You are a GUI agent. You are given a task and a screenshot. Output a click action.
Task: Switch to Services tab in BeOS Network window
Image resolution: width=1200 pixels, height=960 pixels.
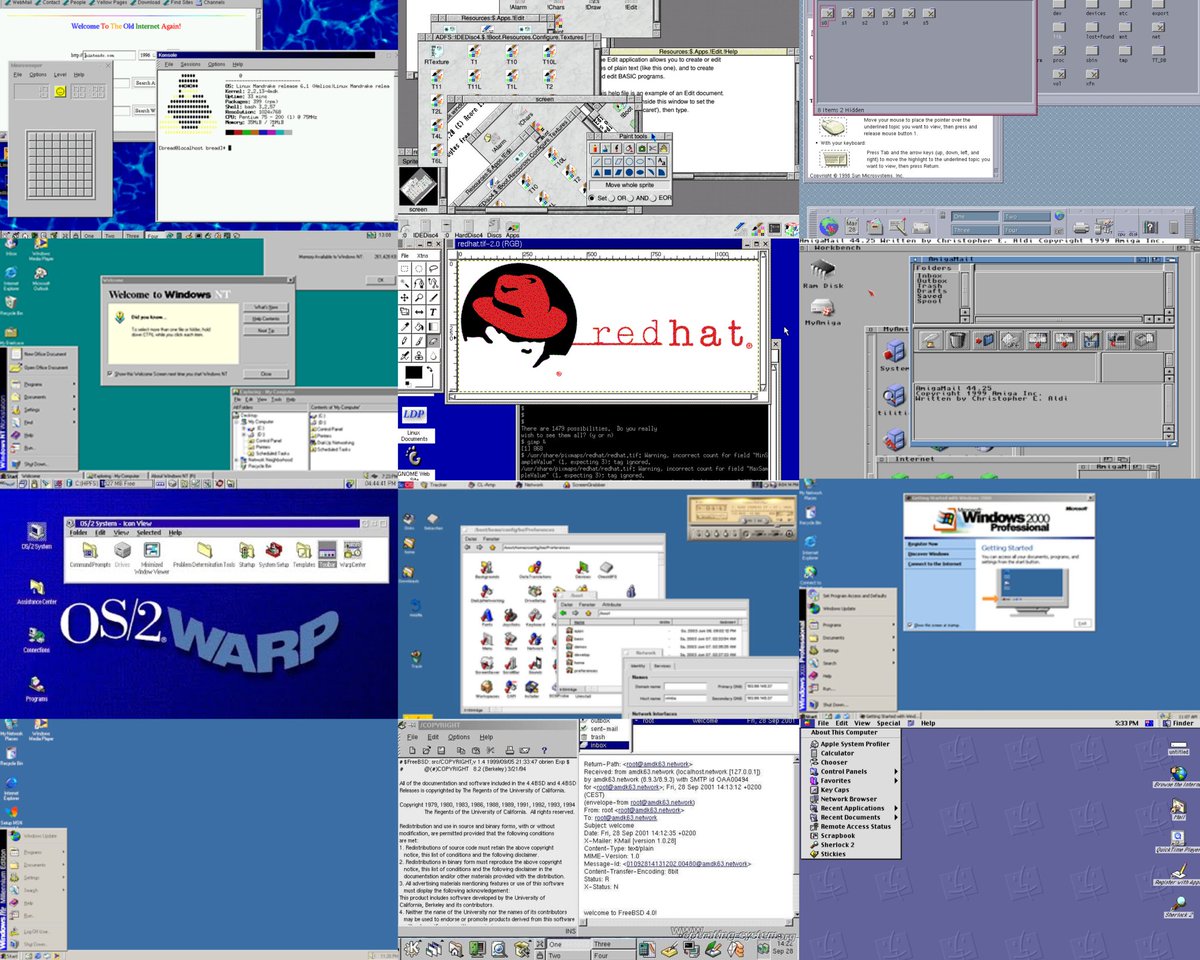(x=662, y=666)
